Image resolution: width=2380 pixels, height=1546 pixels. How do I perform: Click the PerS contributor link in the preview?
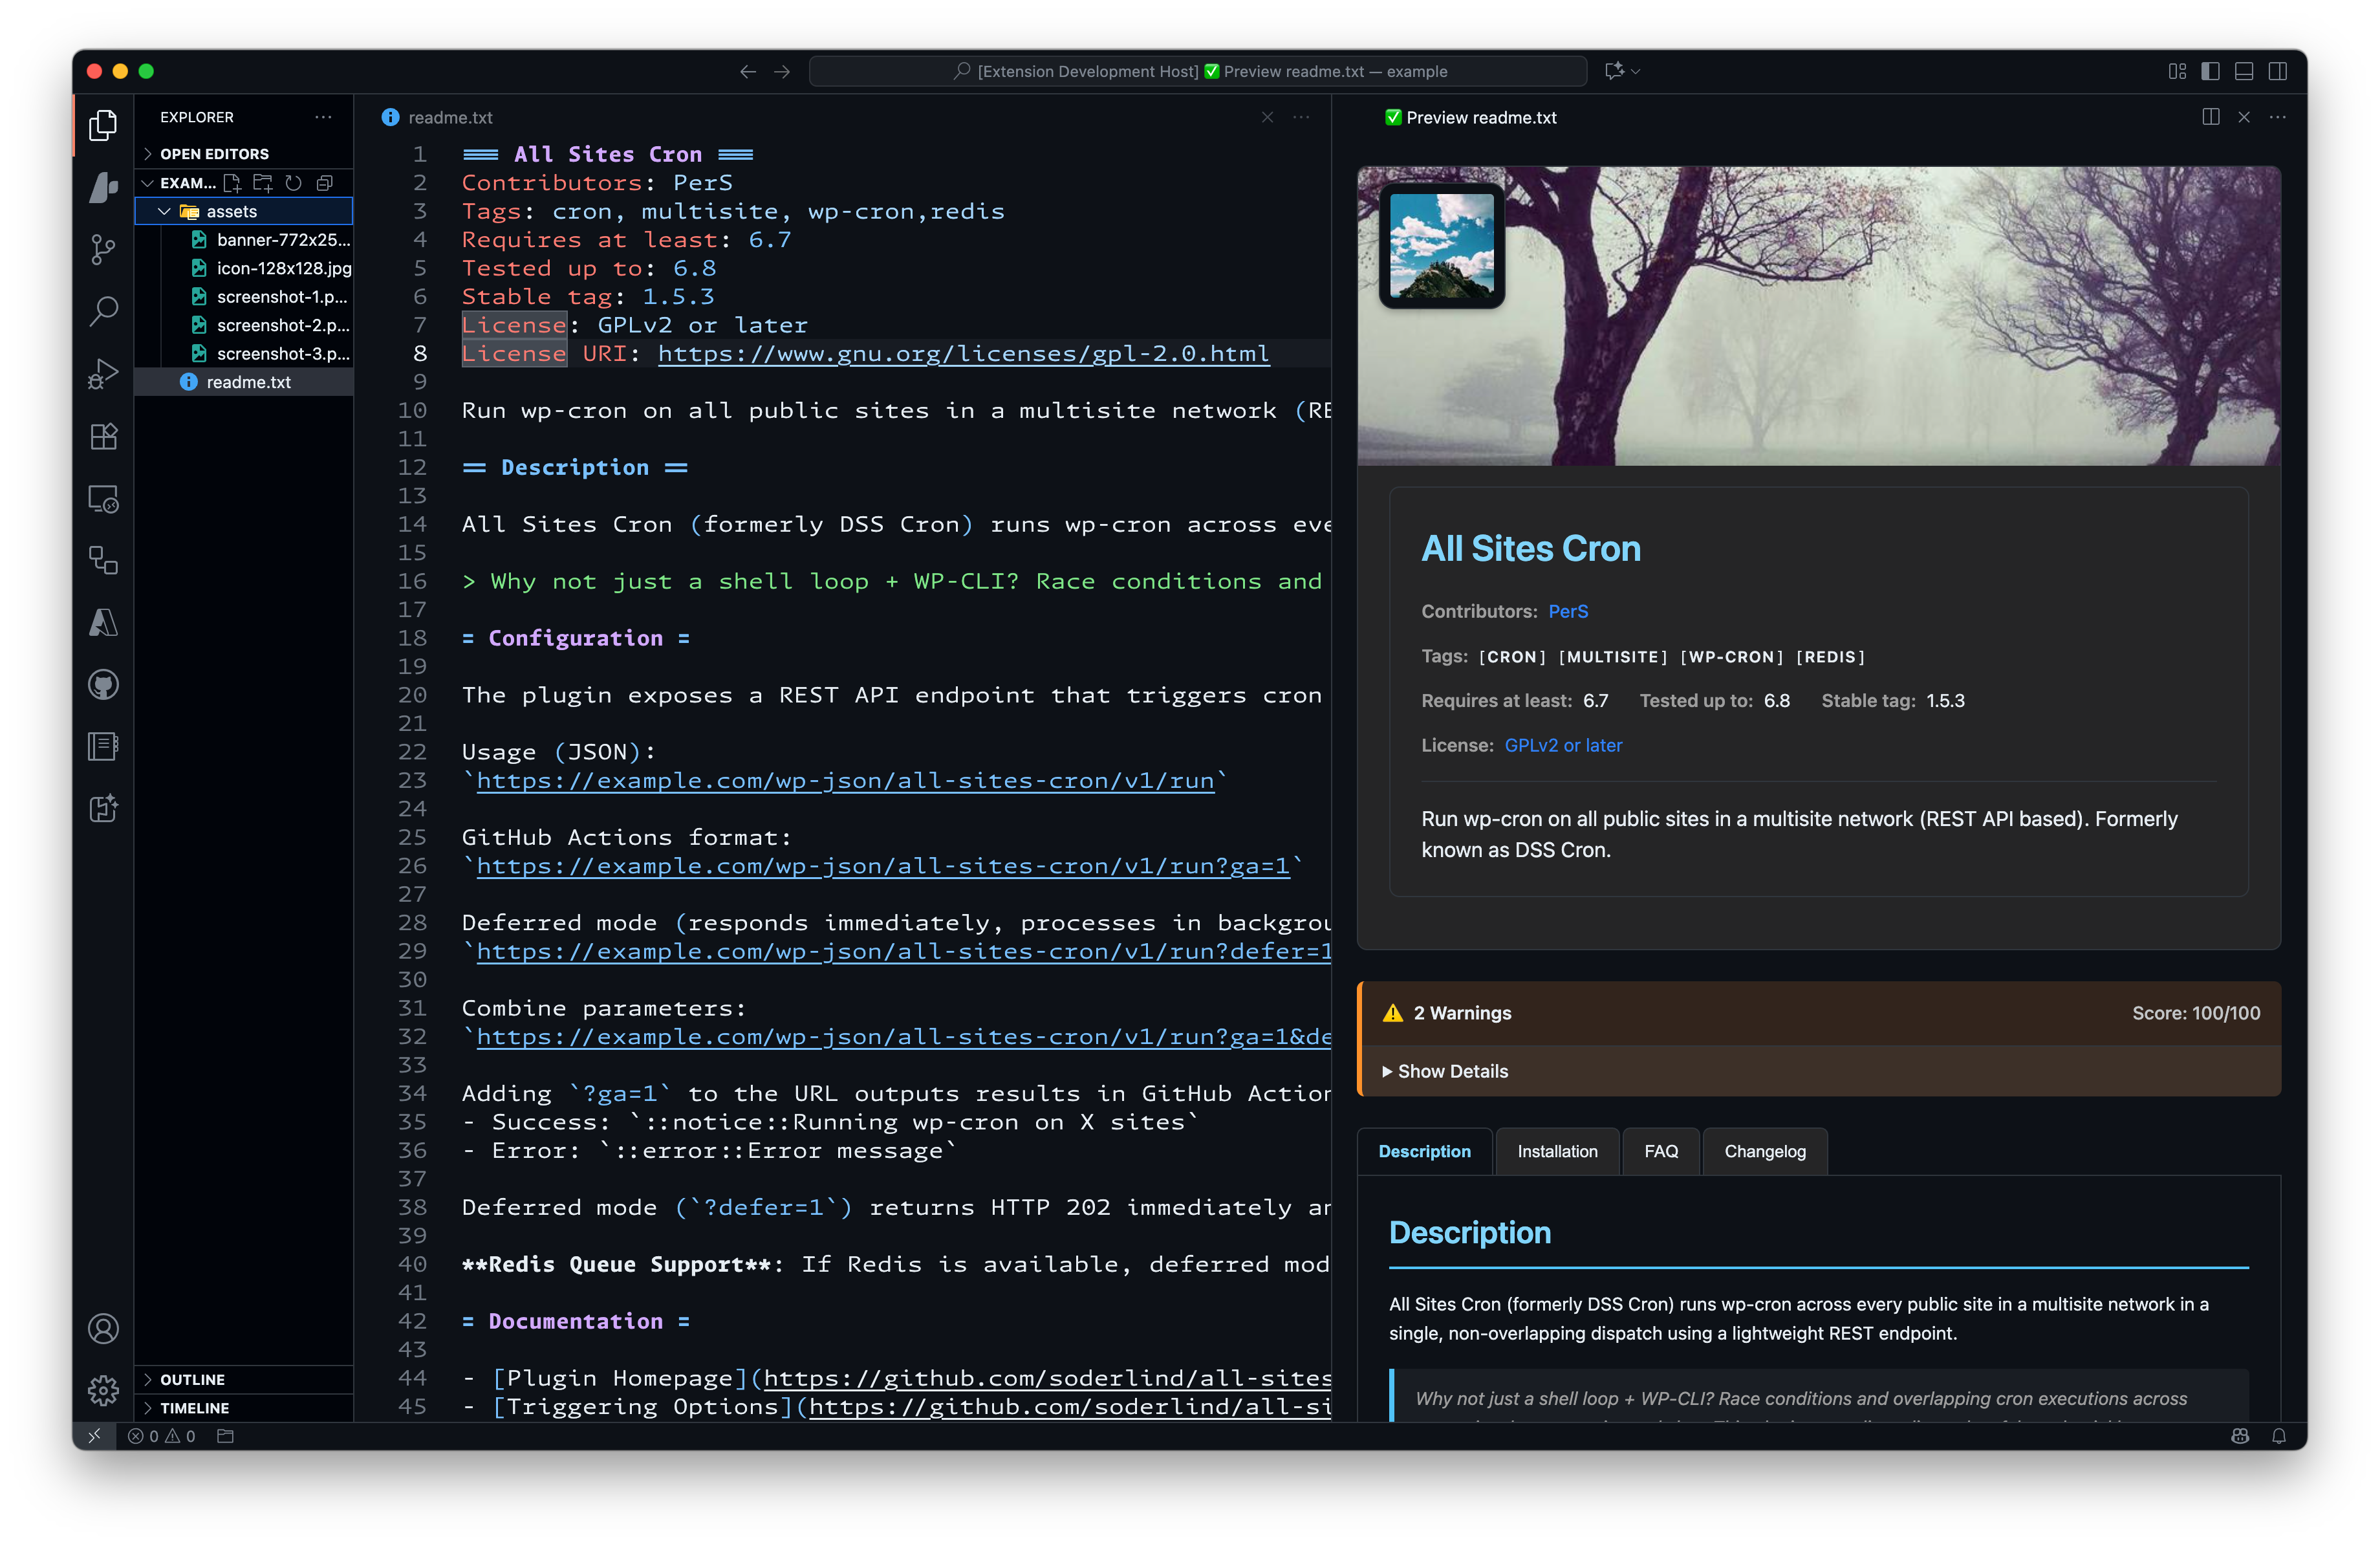point(1567,611)
